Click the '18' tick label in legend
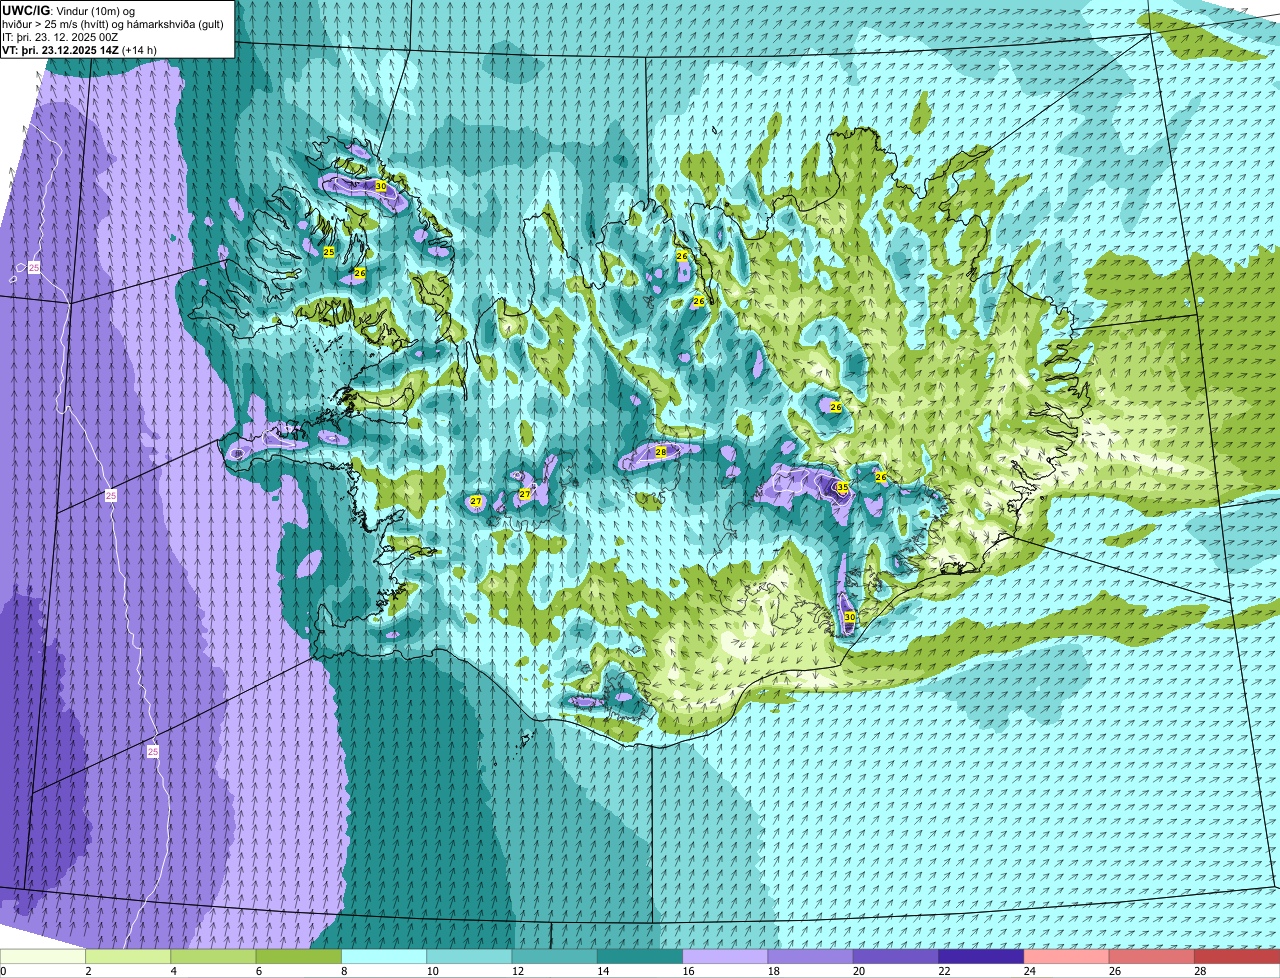This screenshot has height=978, width=1280. (772, 971)
